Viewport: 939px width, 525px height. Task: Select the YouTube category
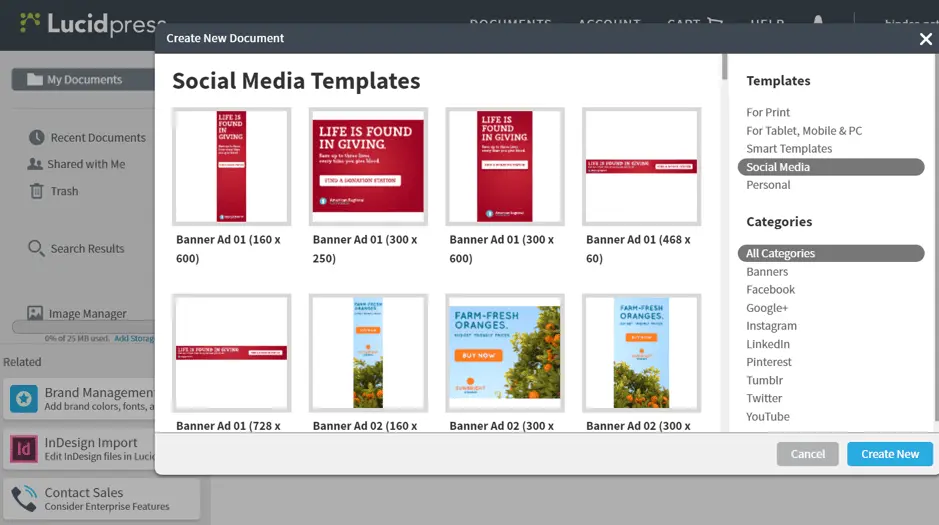pos(767,416)
